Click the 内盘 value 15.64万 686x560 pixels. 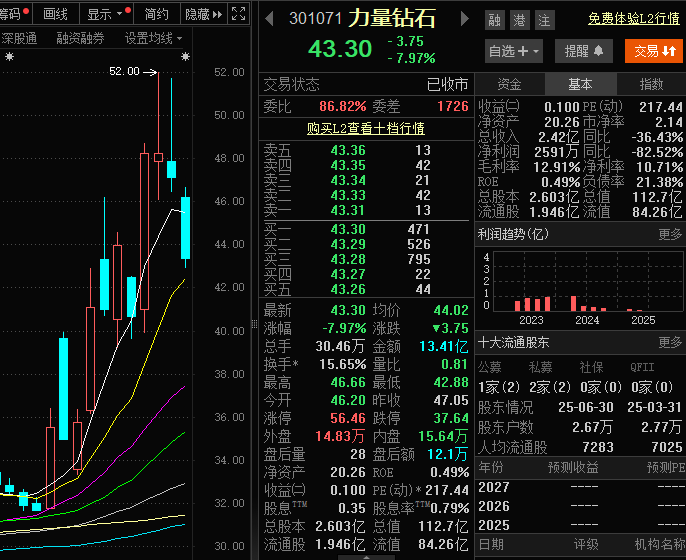(x=443, y=436)
